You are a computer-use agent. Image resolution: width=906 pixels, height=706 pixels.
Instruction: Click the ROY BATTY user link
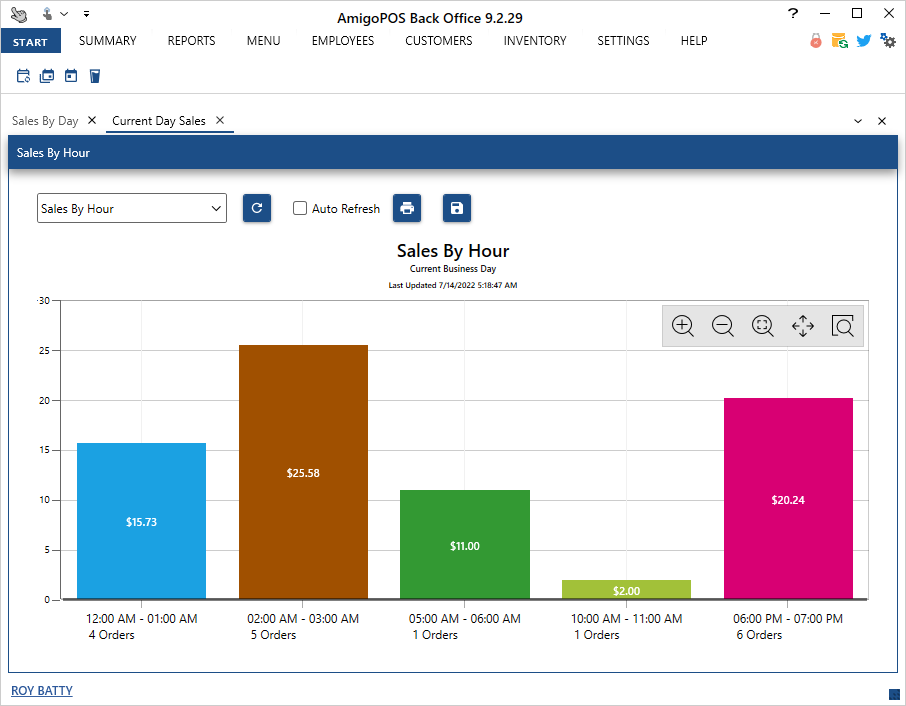coord(42,691)
